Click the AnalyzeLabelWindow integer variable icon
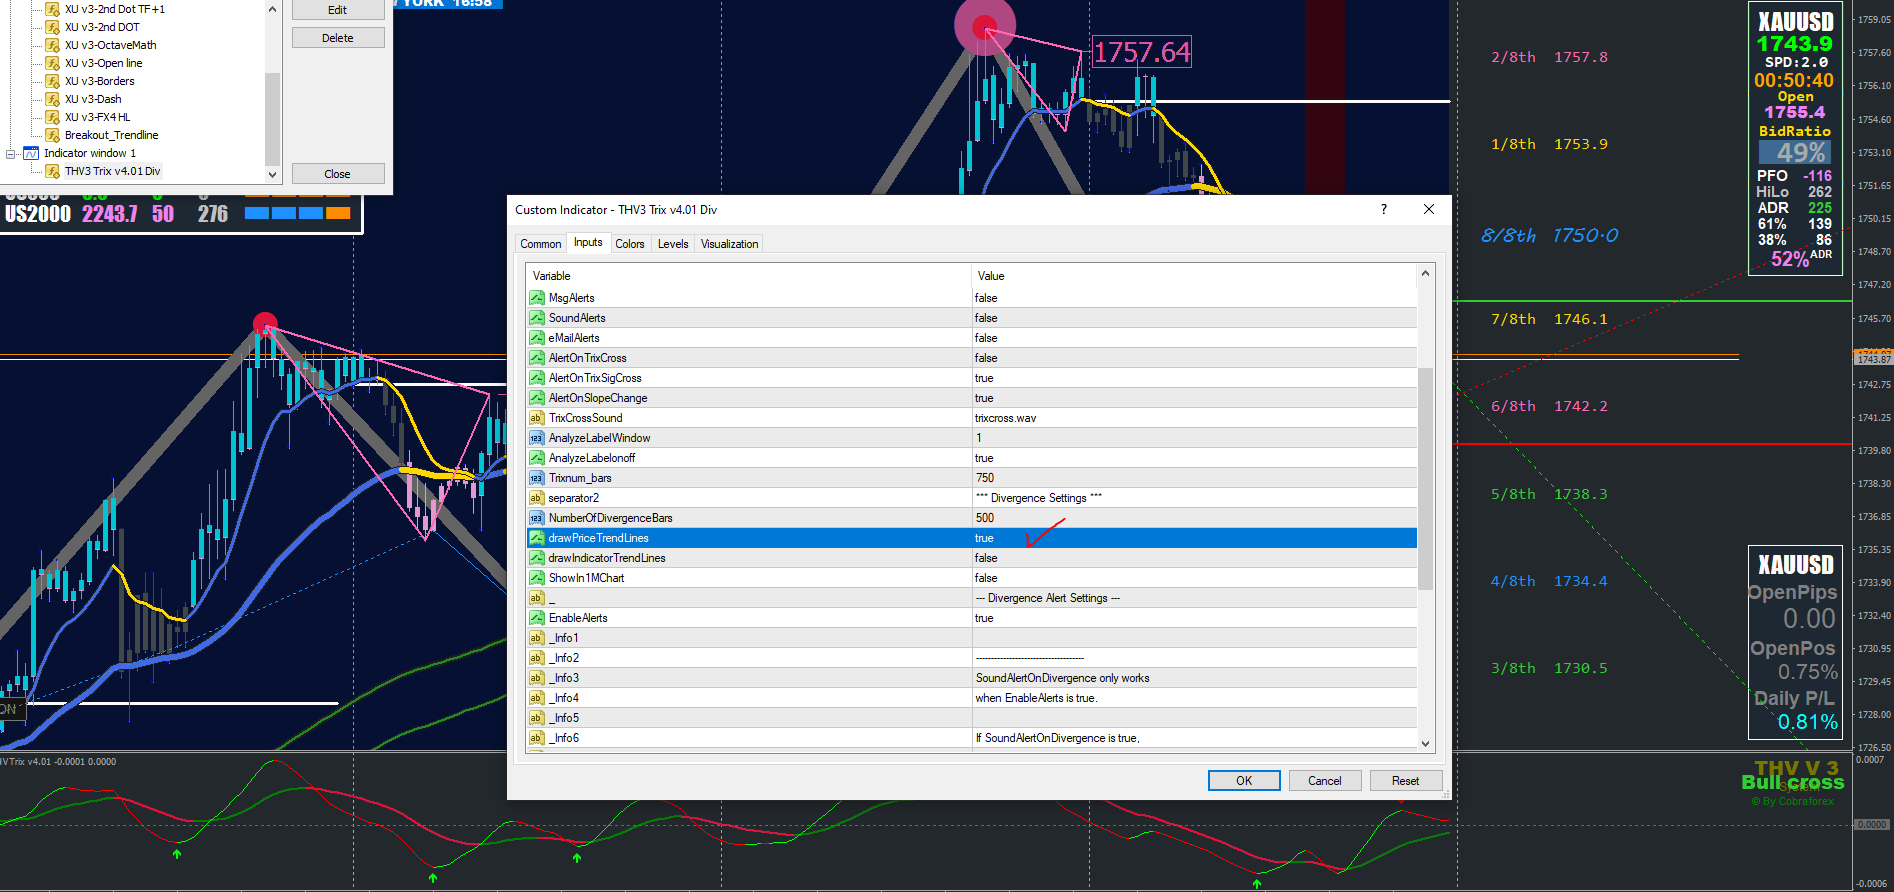This screenshot has height=892, width=1894. (537, 438)
